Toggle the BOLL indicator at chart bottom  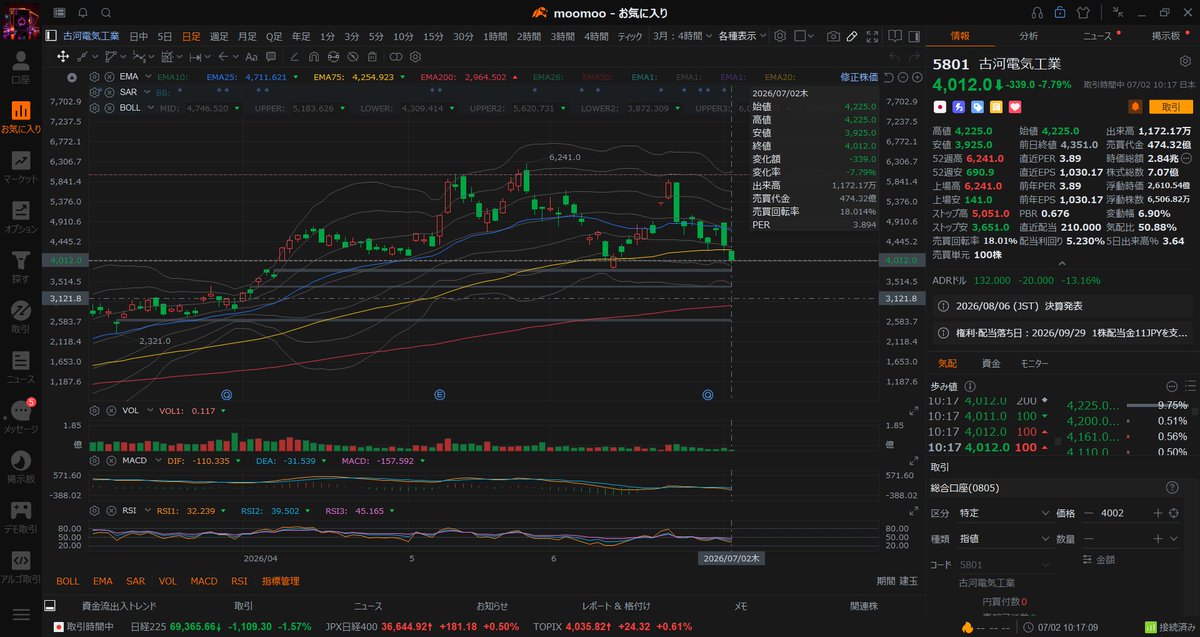coord(67,581)
